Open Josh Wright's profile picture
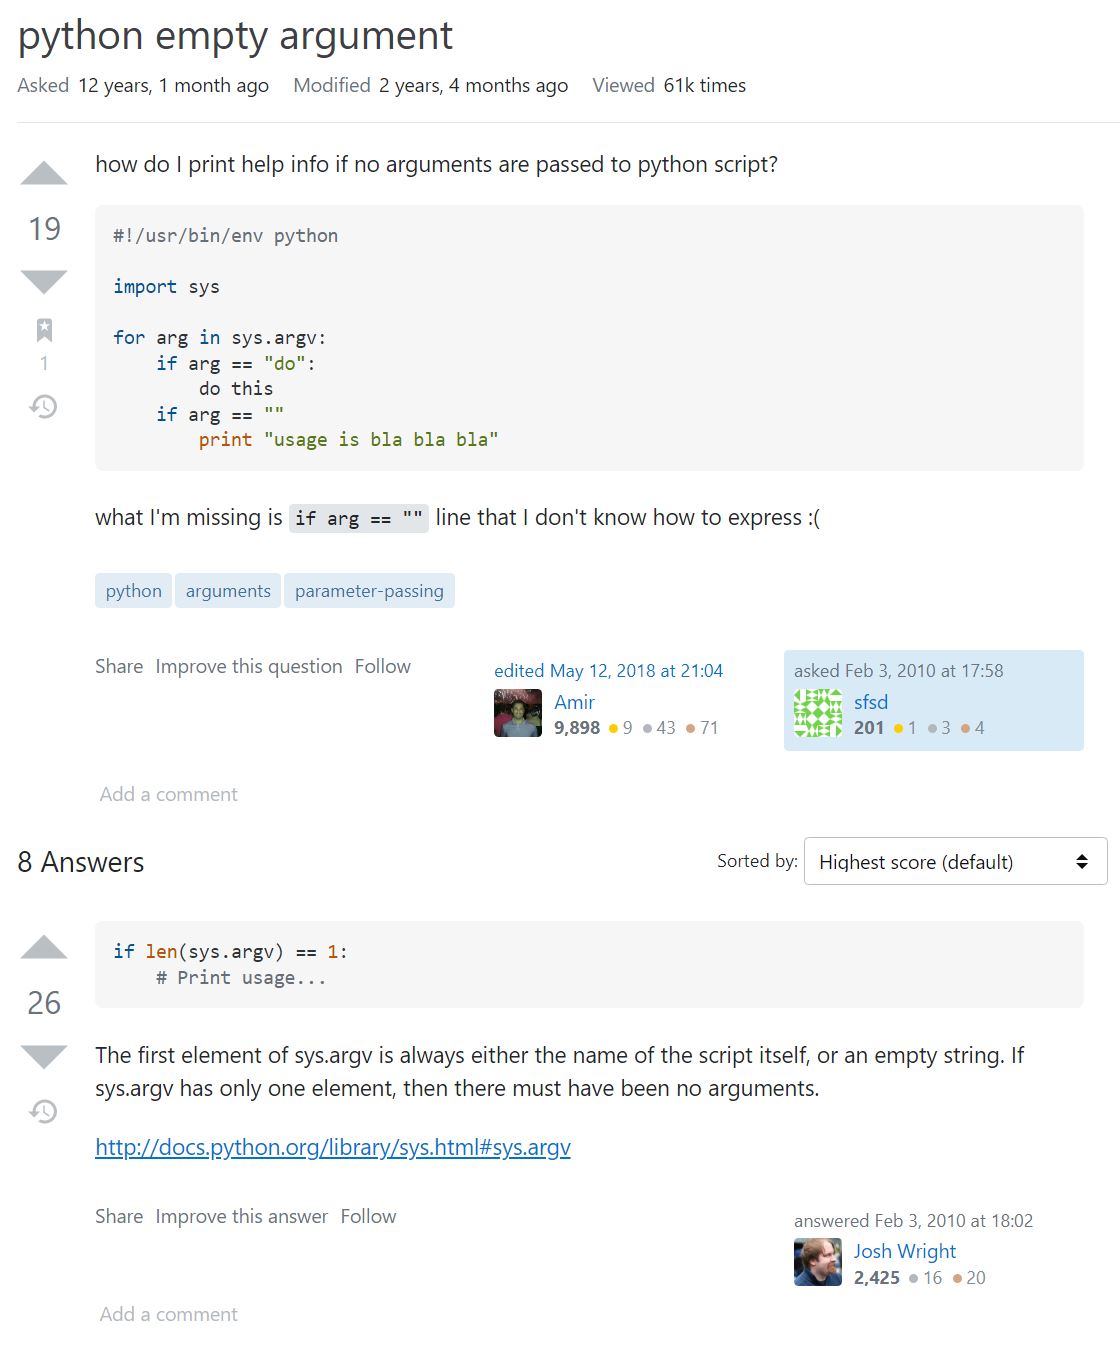This screenshot has height=1348, width=1120. click(x=818, y=1262)
